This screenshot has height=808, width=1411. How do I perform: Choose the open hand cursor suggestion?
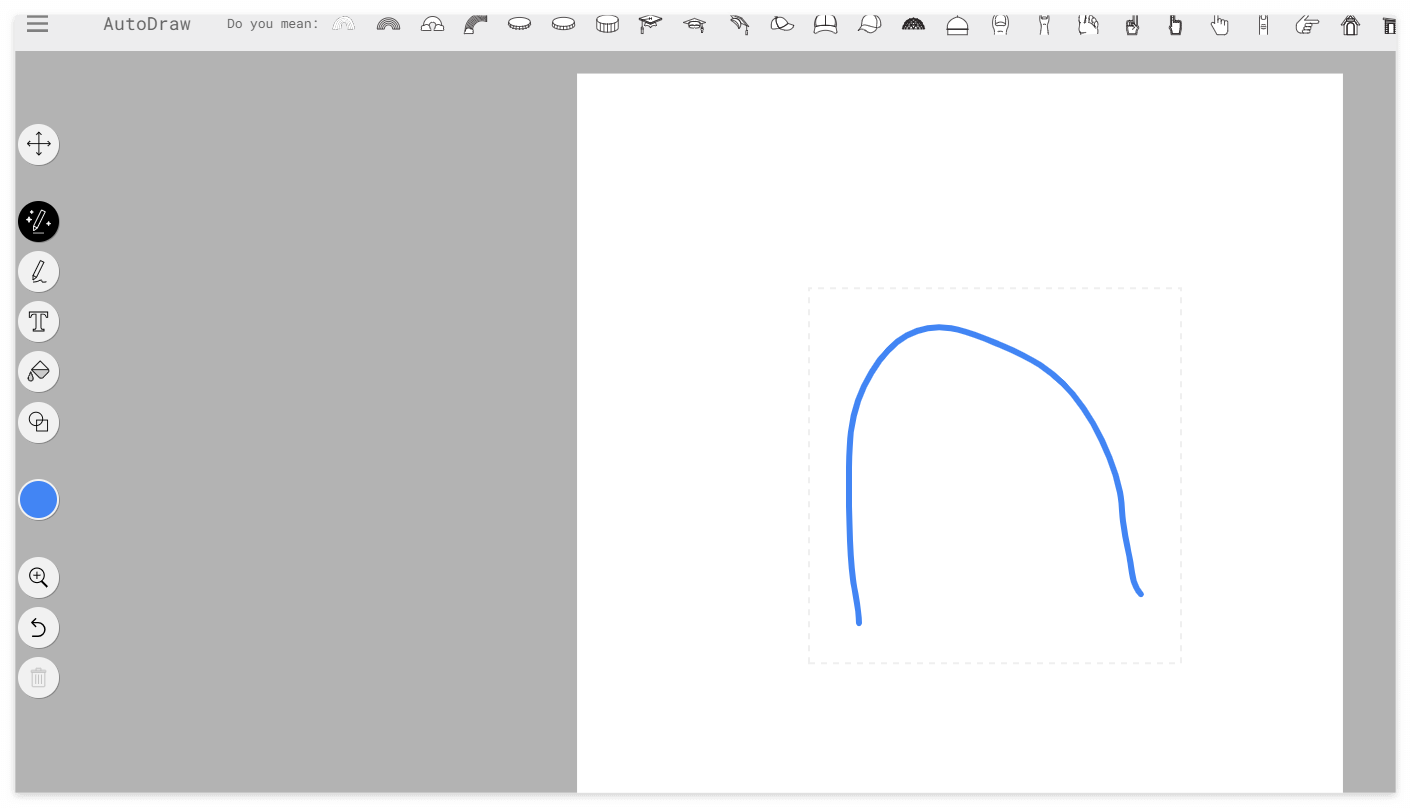pos(1220,24)
